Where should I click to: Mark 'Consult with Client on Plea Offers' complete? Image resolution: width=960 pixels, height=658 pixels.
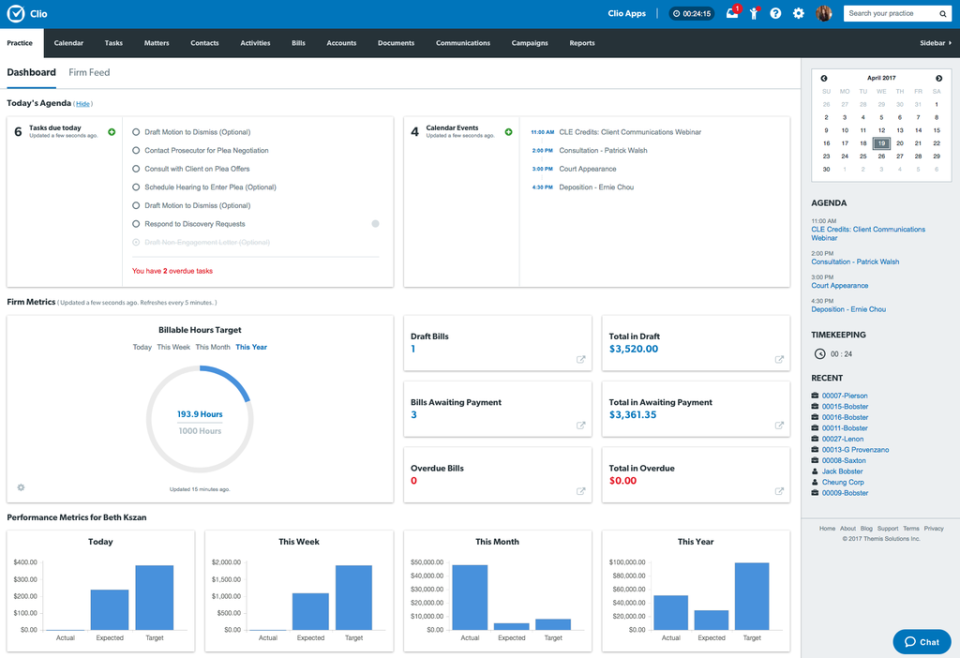click(135, 170)
